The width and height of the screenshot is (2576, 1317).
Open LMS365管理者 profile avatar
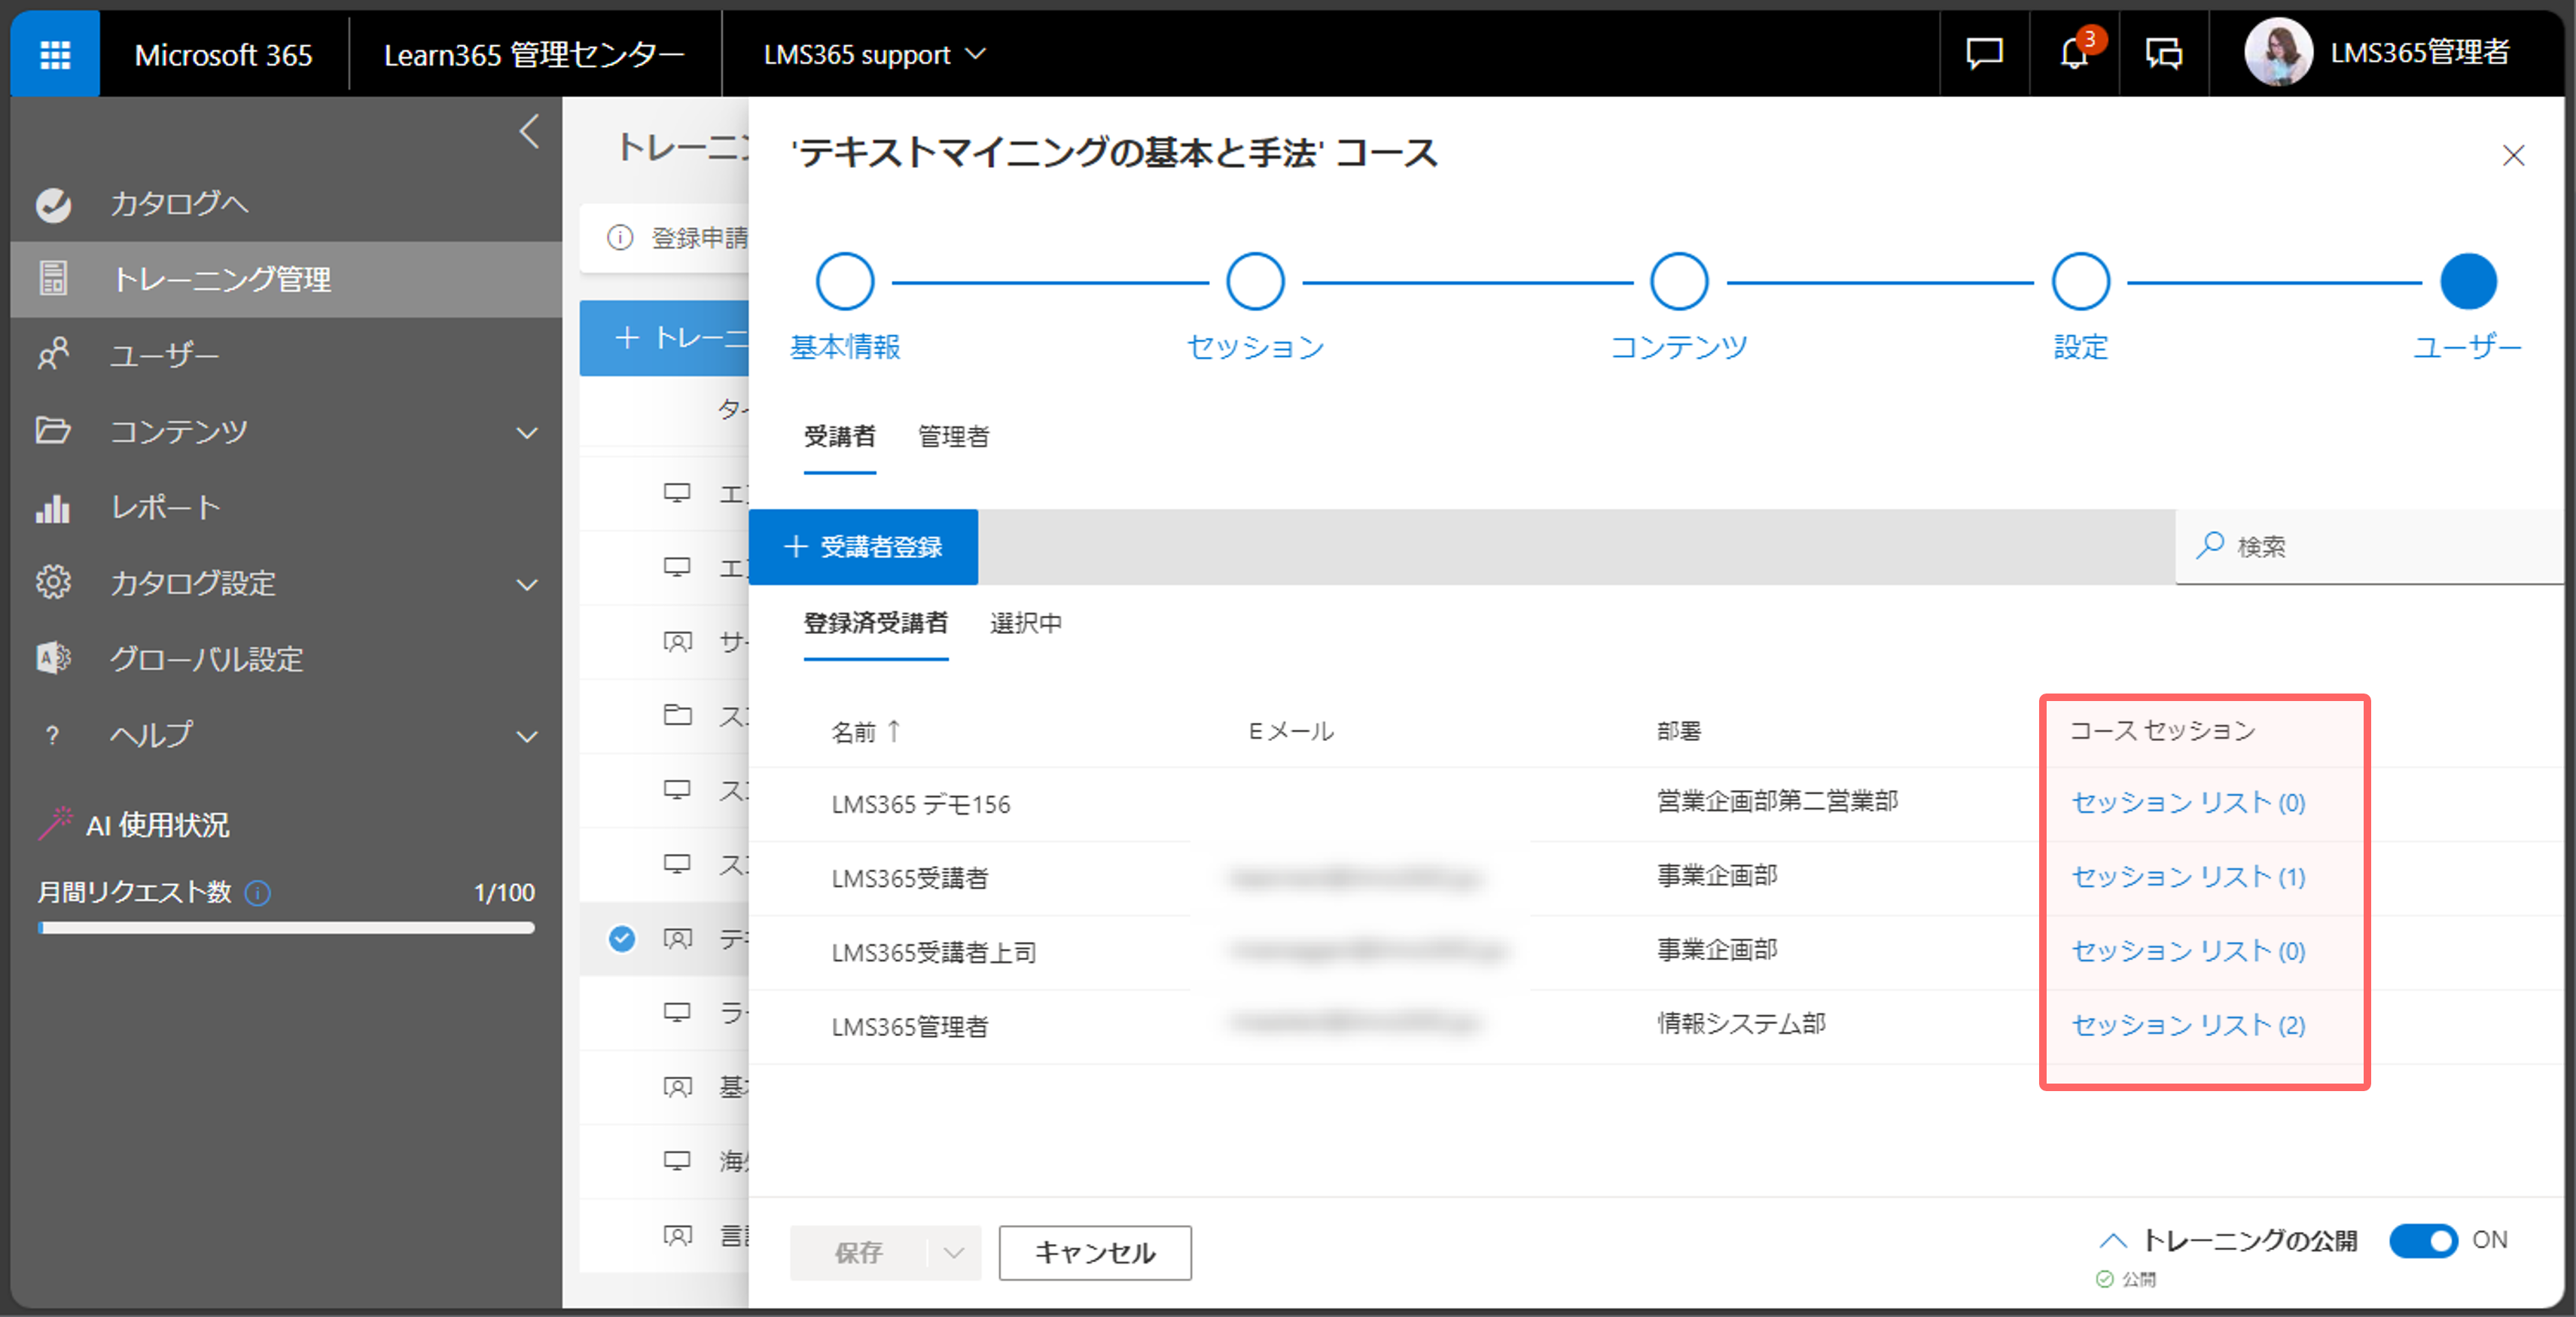click(x=2277, y=52)
